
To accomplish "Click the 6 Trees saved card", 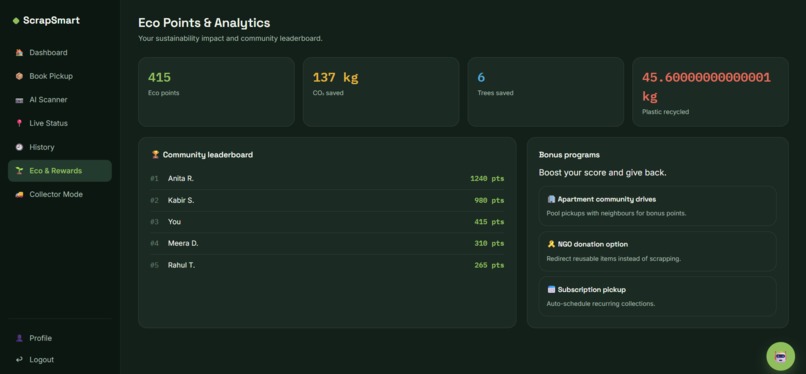I will pos(545,92).
